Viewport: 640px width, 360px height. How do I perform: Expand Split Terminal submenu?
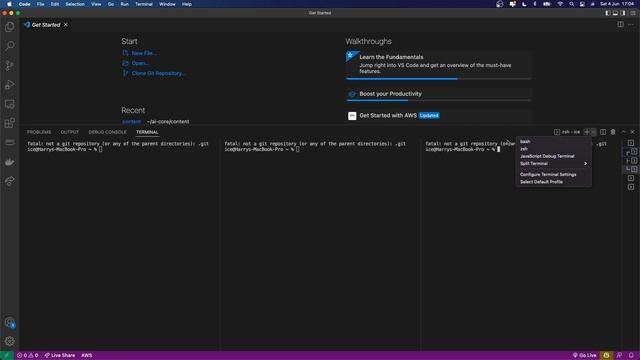pos(553,164)
